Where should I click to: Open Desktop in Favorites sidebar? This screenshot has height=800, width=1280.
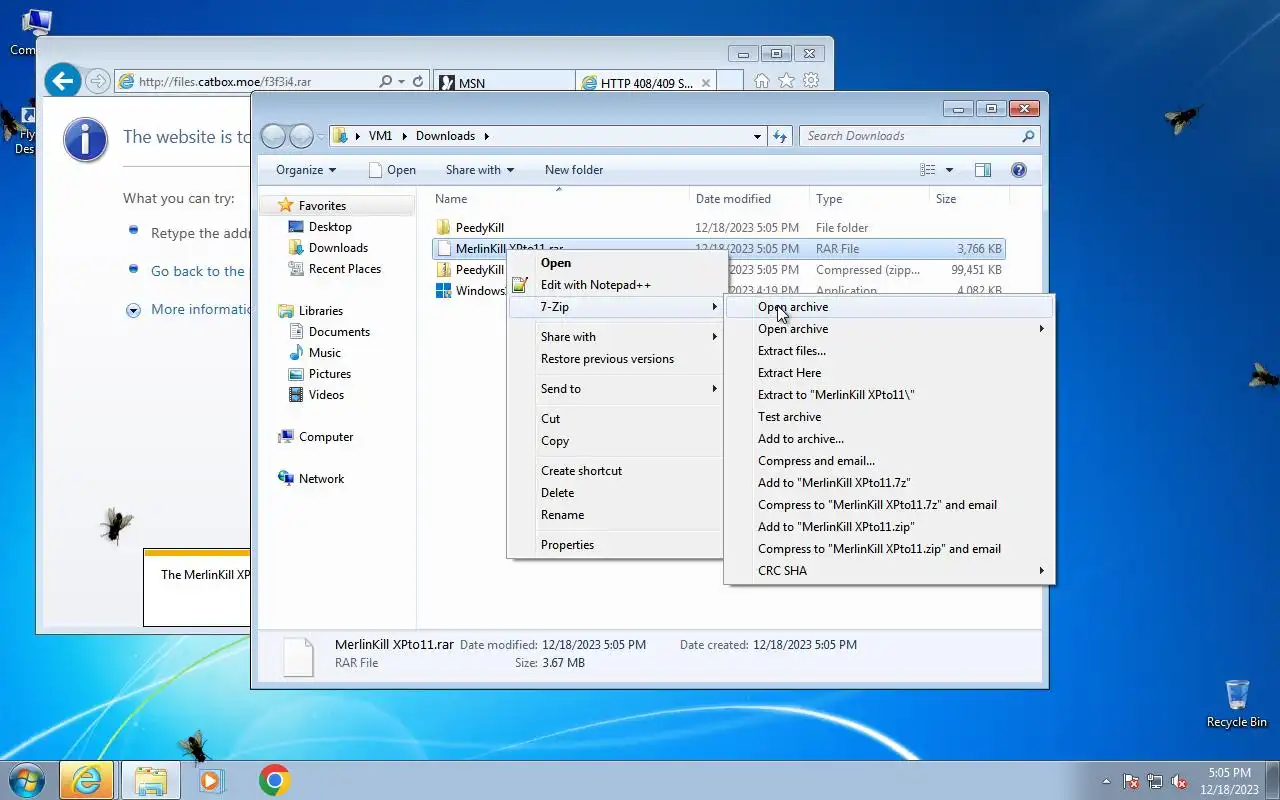click(x=330, y=227)
